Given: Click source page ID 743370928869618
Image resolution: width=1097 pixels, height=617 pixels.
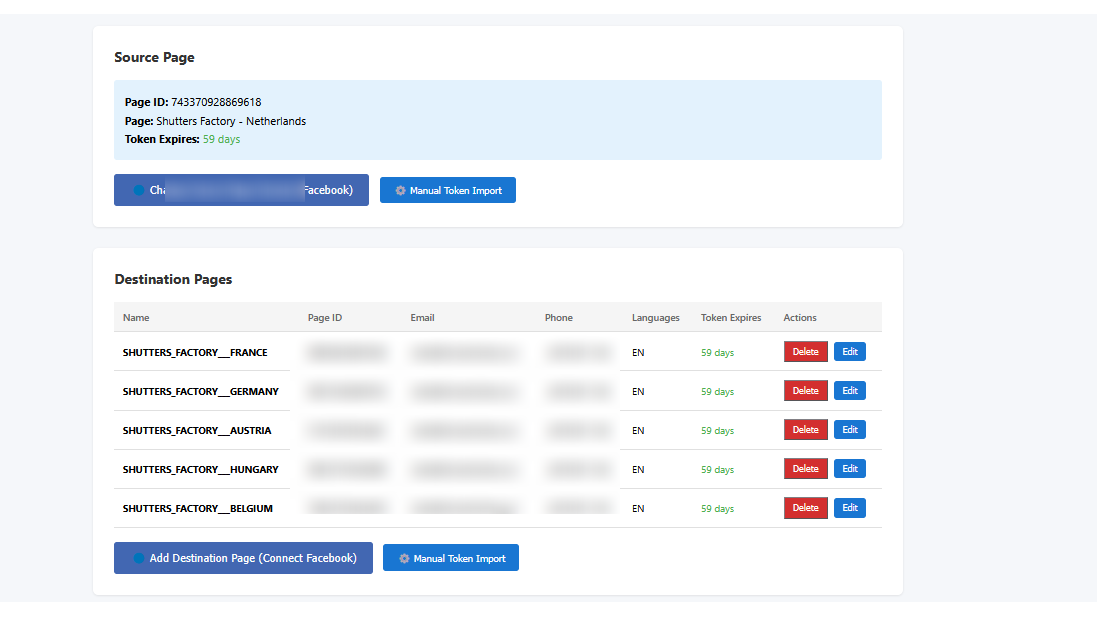Looking at the screenshot, I should pos(216,102).
